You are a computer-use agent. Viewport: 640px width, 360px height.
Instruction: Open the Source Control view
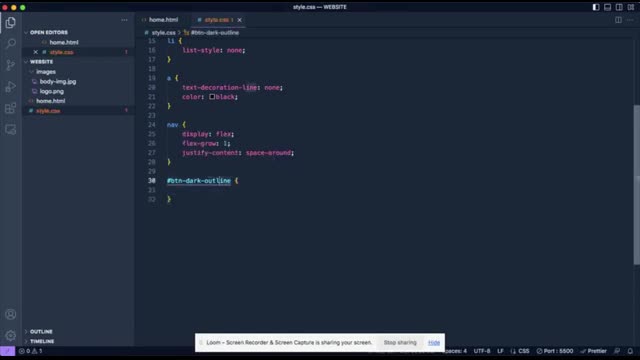(x=11, y=65)
